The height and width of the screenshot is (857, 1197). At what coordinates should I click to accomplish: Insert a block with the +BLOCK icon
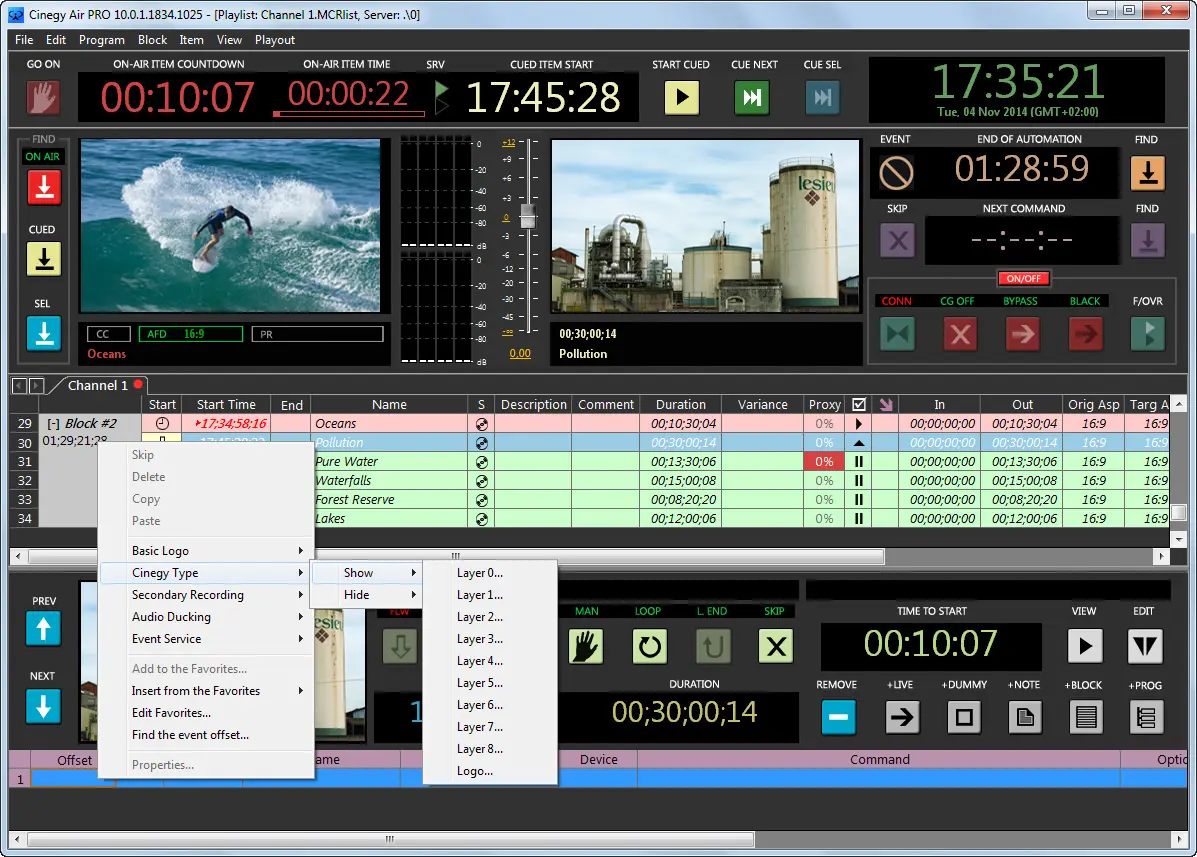pyautogui.click(x=1086, y=717)
